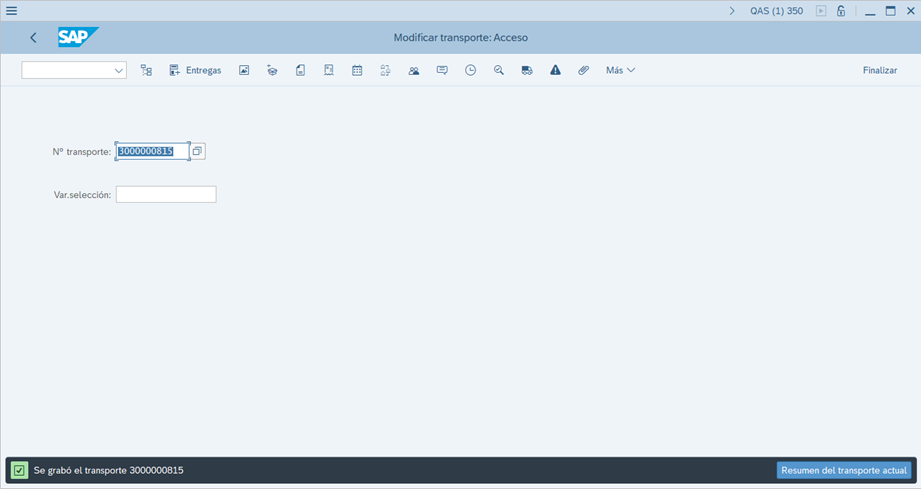Click the speech bubble texts icon
The width and height of the screenshot is (921, 489).
[x=442, y=70]
